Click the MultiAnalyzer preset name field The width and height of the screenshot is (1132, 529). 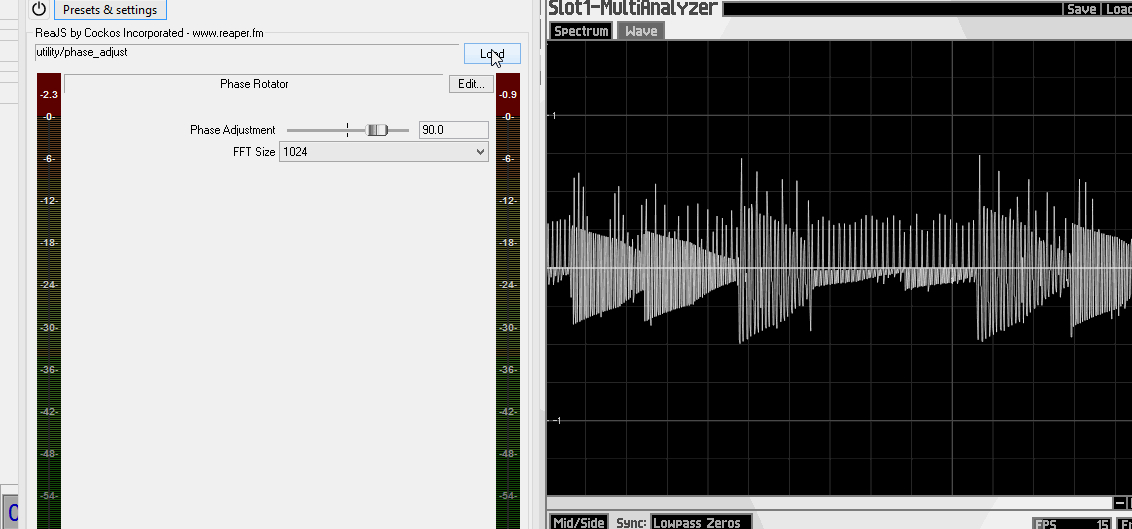coord(892,9)
